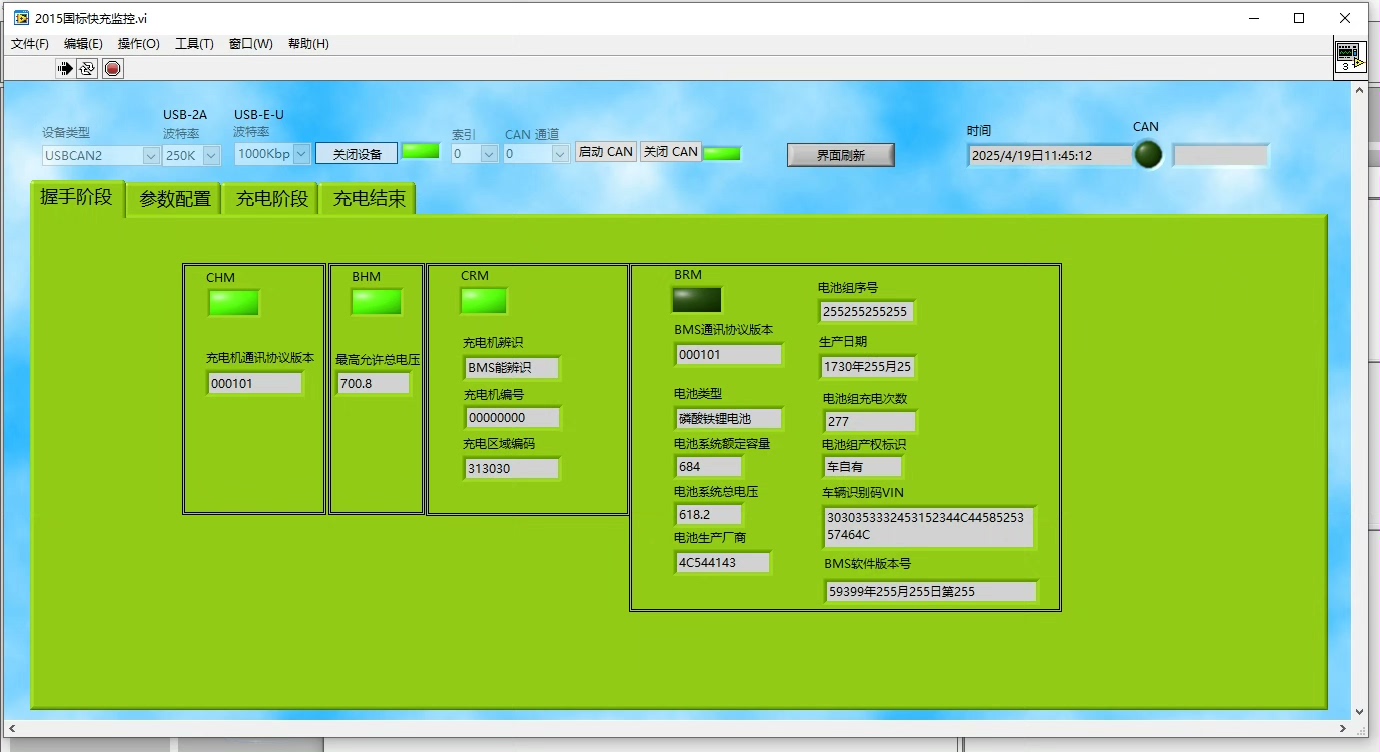Click the Run arrow in the toolbar
Viewport: 1380px width, 752px height.
65,68
